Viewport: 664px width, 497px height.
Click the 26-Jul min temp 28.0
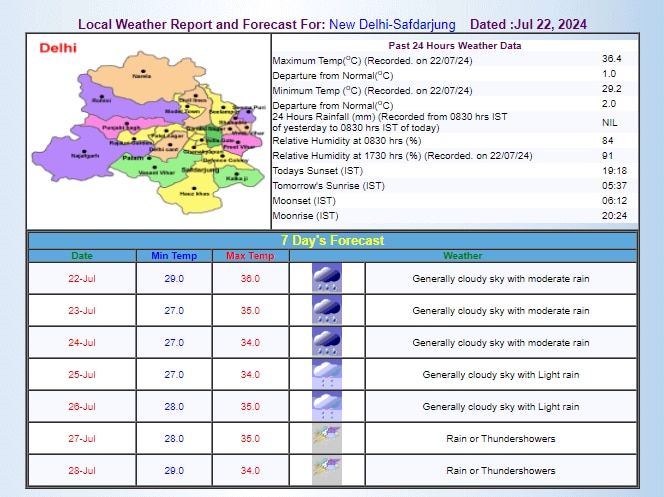pos(174,406)
